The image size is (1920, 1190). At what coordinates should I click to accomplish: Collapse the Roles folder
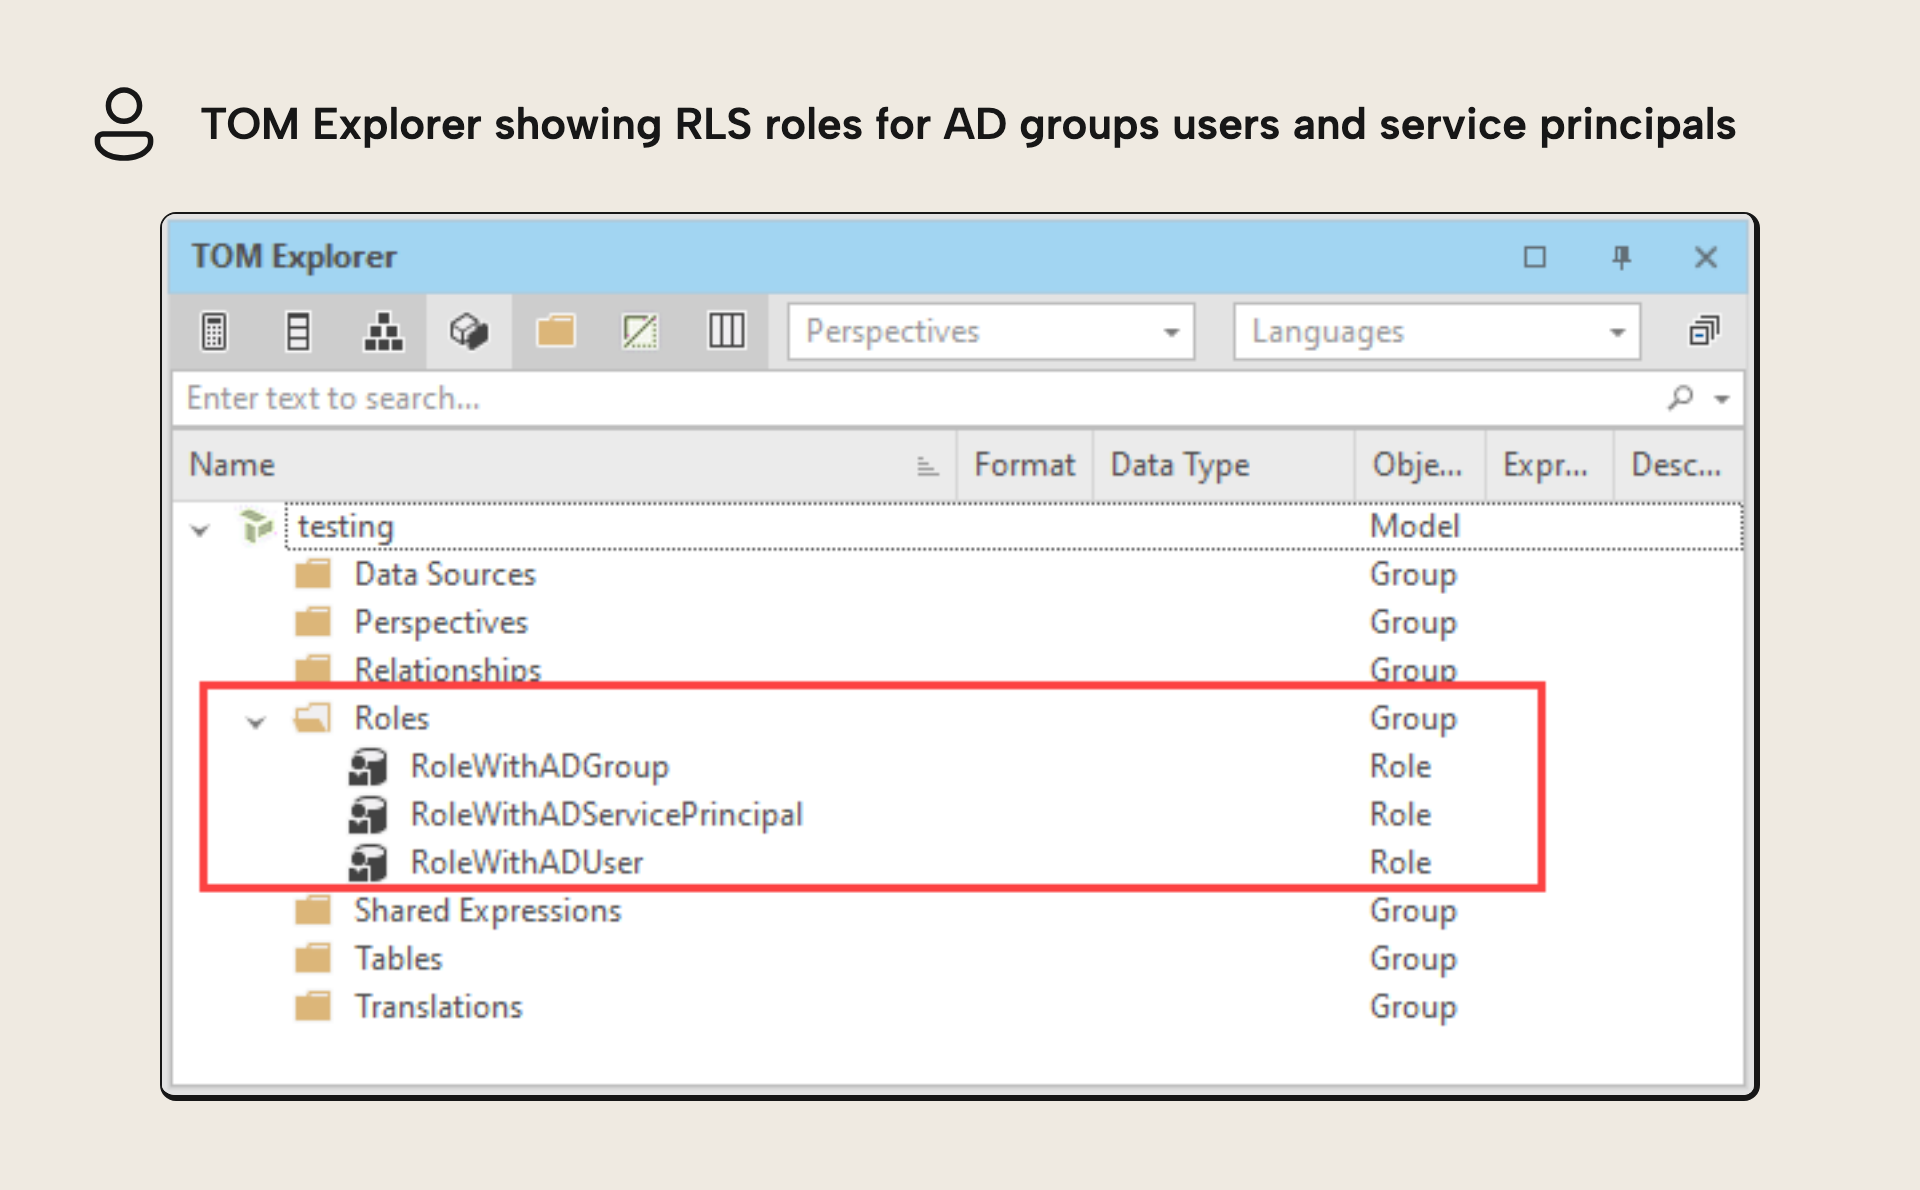pos(256,721)
